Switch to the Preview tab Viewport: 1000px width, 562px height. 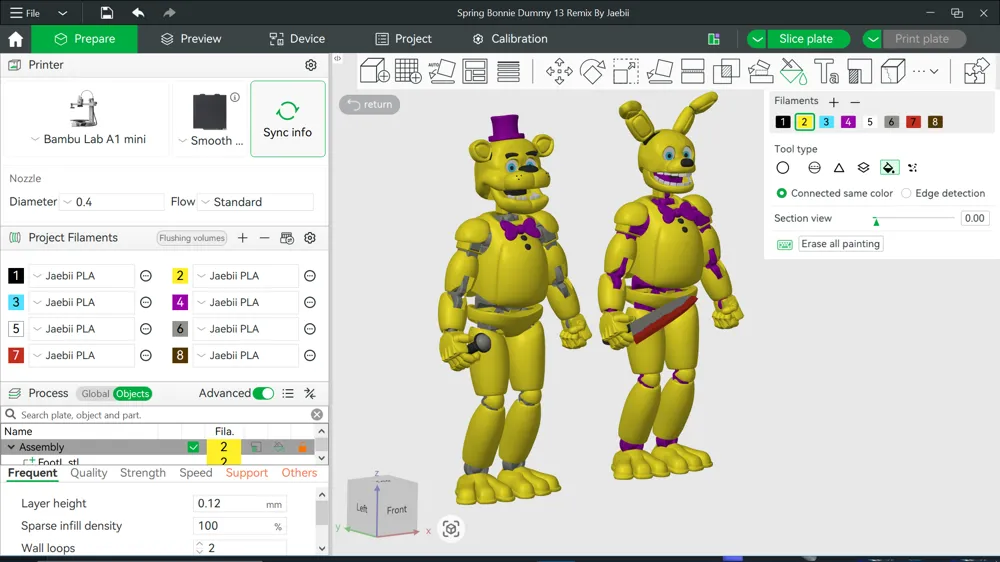tap(191, 39)
